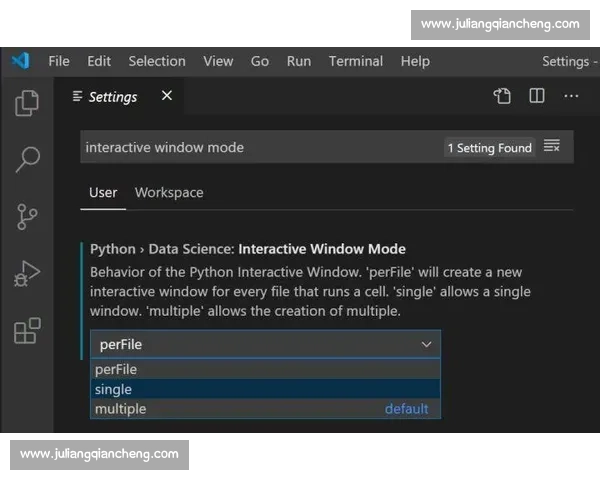This screenshot has height=480, width=600.
Task: Open the Selection menu
Action: point(157,61)
